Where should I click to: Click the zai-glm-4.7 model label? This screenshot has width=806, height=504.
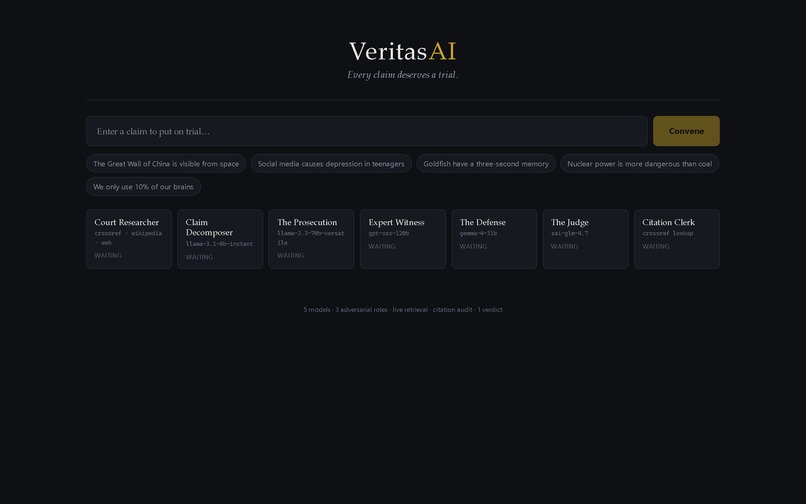pyautogui.click(x=569, y=233)
